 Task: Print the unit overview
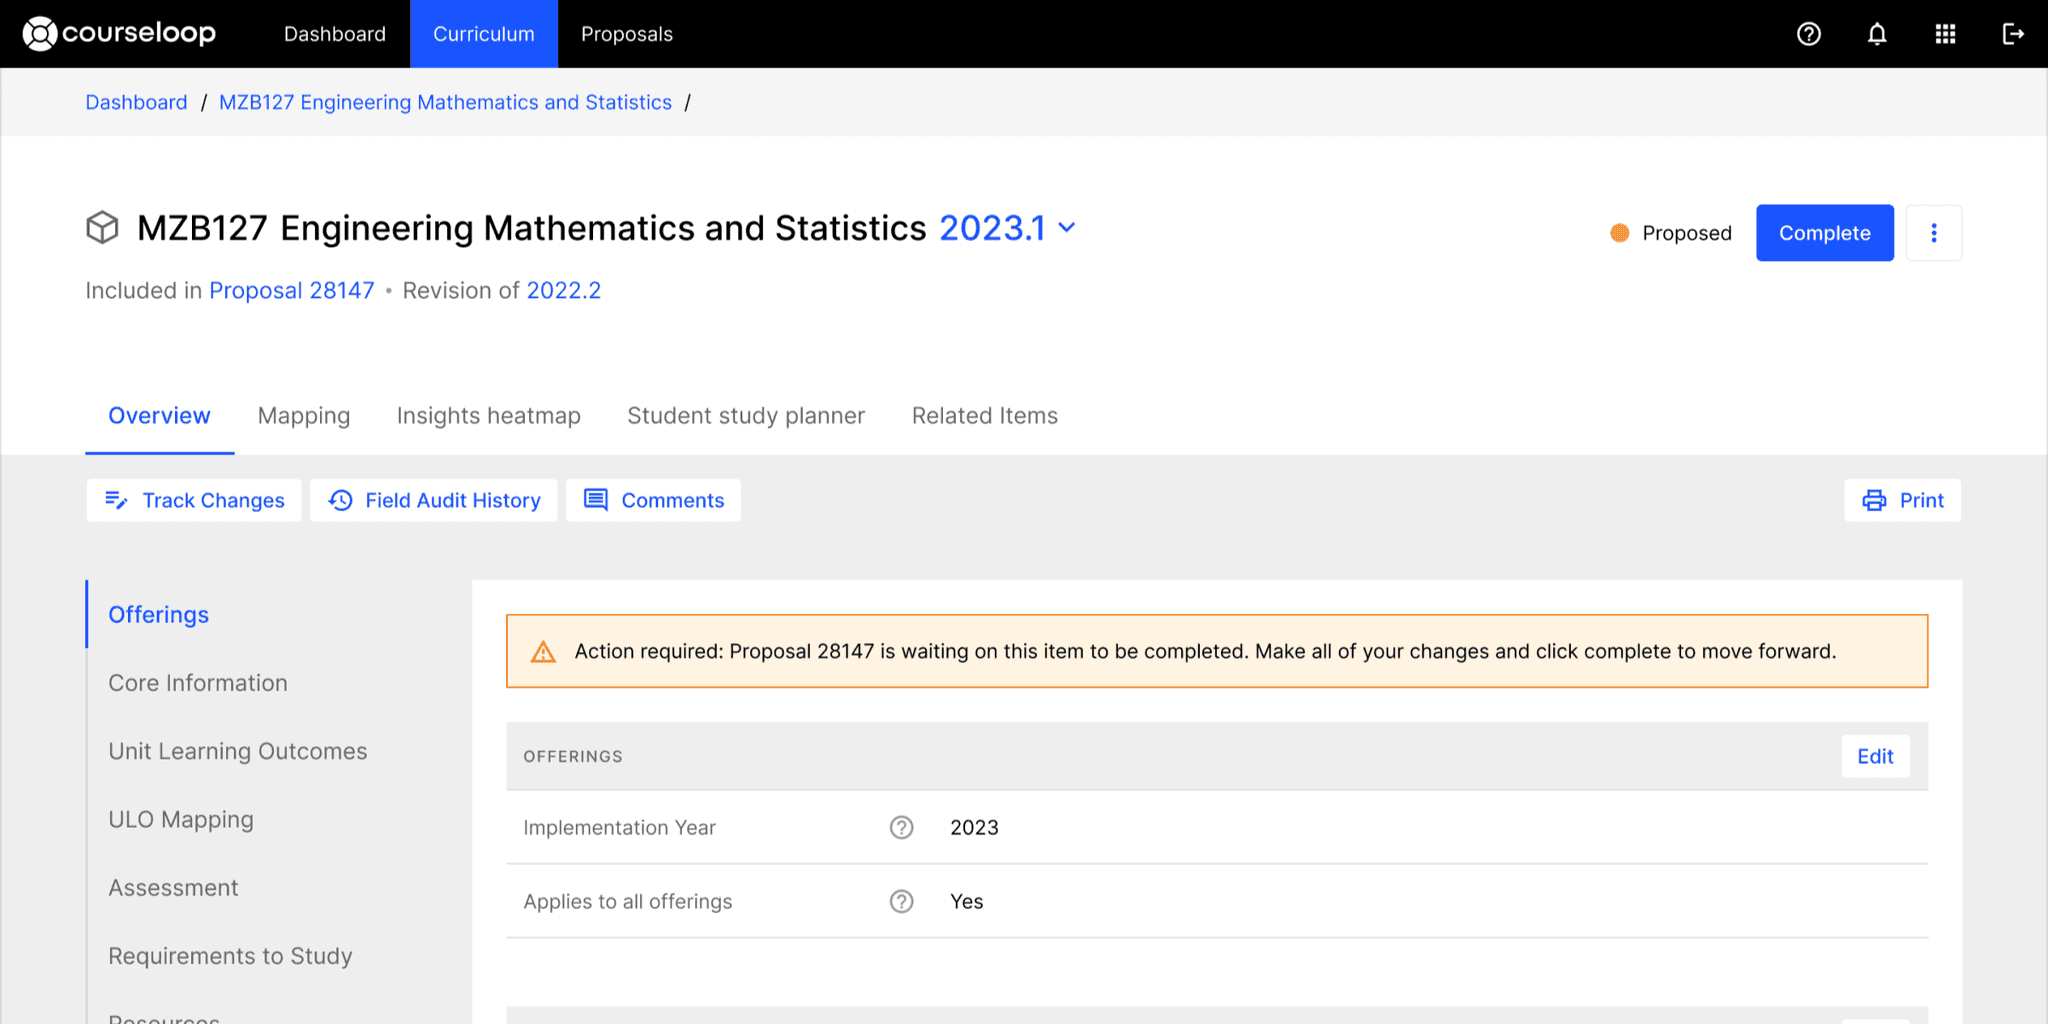(1902, 500)
